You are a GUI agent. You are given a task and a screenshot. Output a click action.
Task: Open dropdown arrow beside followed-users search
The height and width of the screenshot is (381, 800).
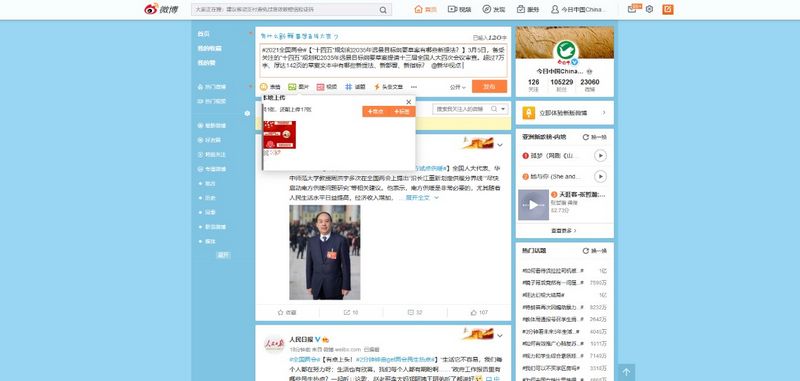504,109
